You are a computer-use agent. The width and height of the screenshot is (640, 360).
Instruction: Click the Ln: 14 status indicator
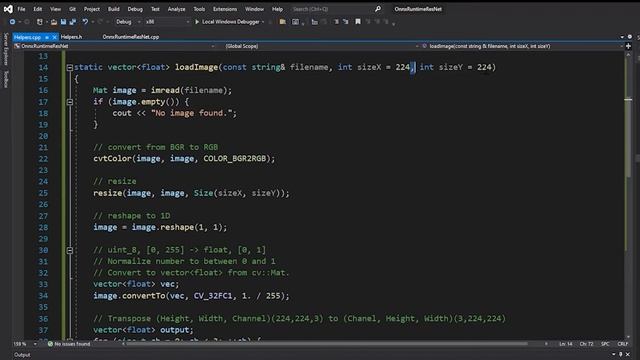(x=565, y=344)
